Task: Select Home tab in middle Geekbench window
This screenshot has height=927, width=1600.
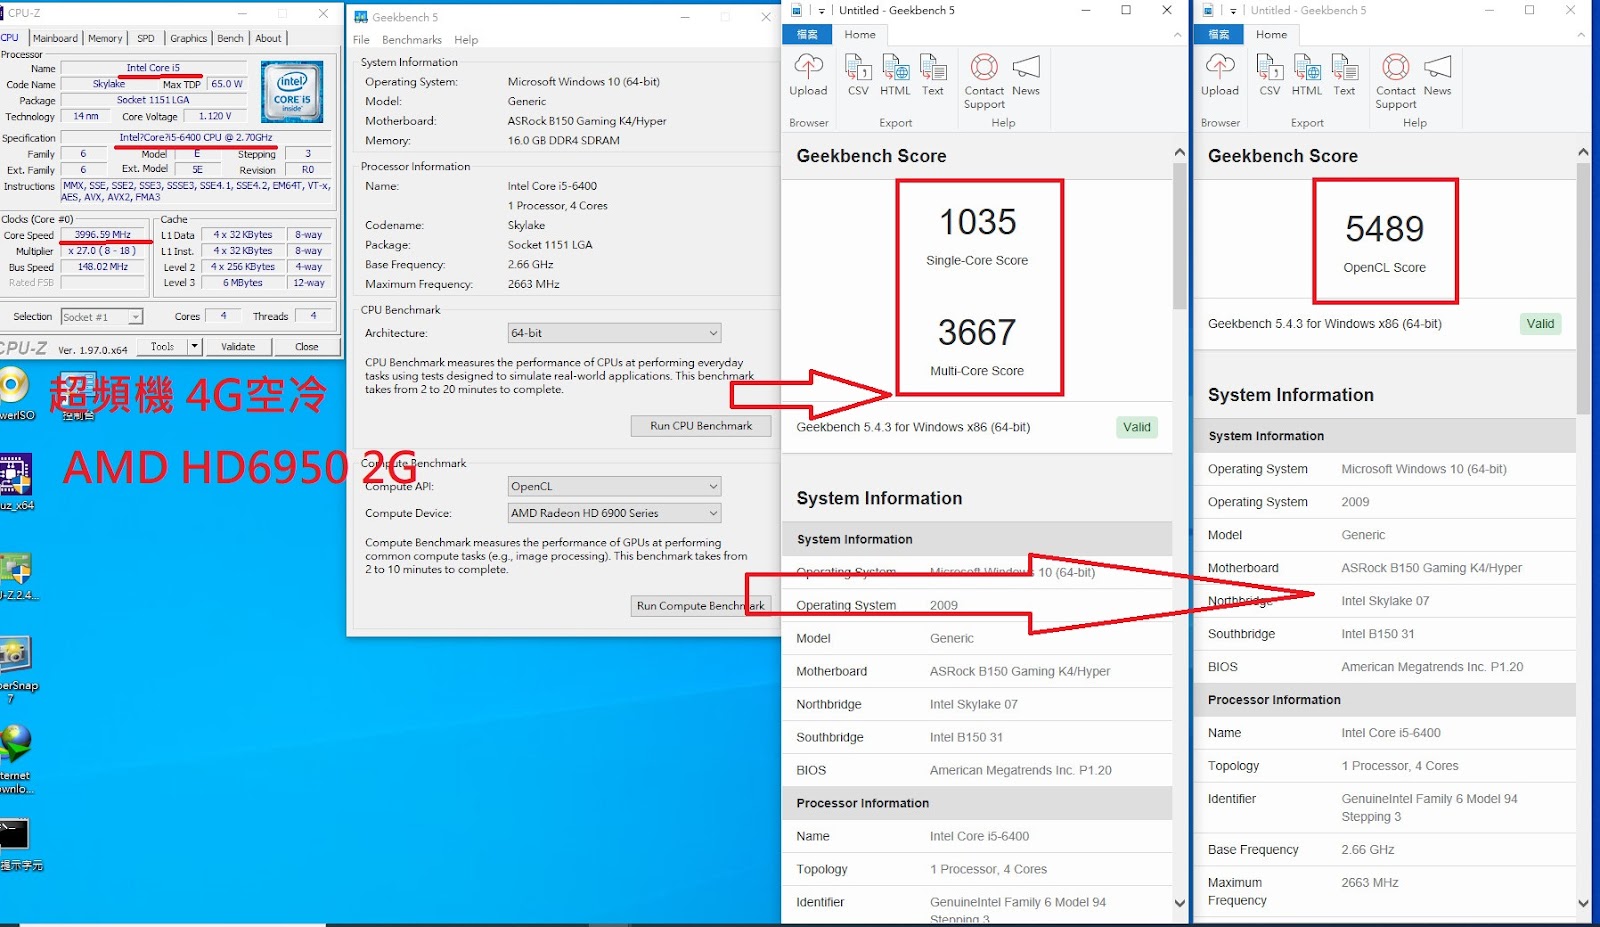Action: [860, 34]
